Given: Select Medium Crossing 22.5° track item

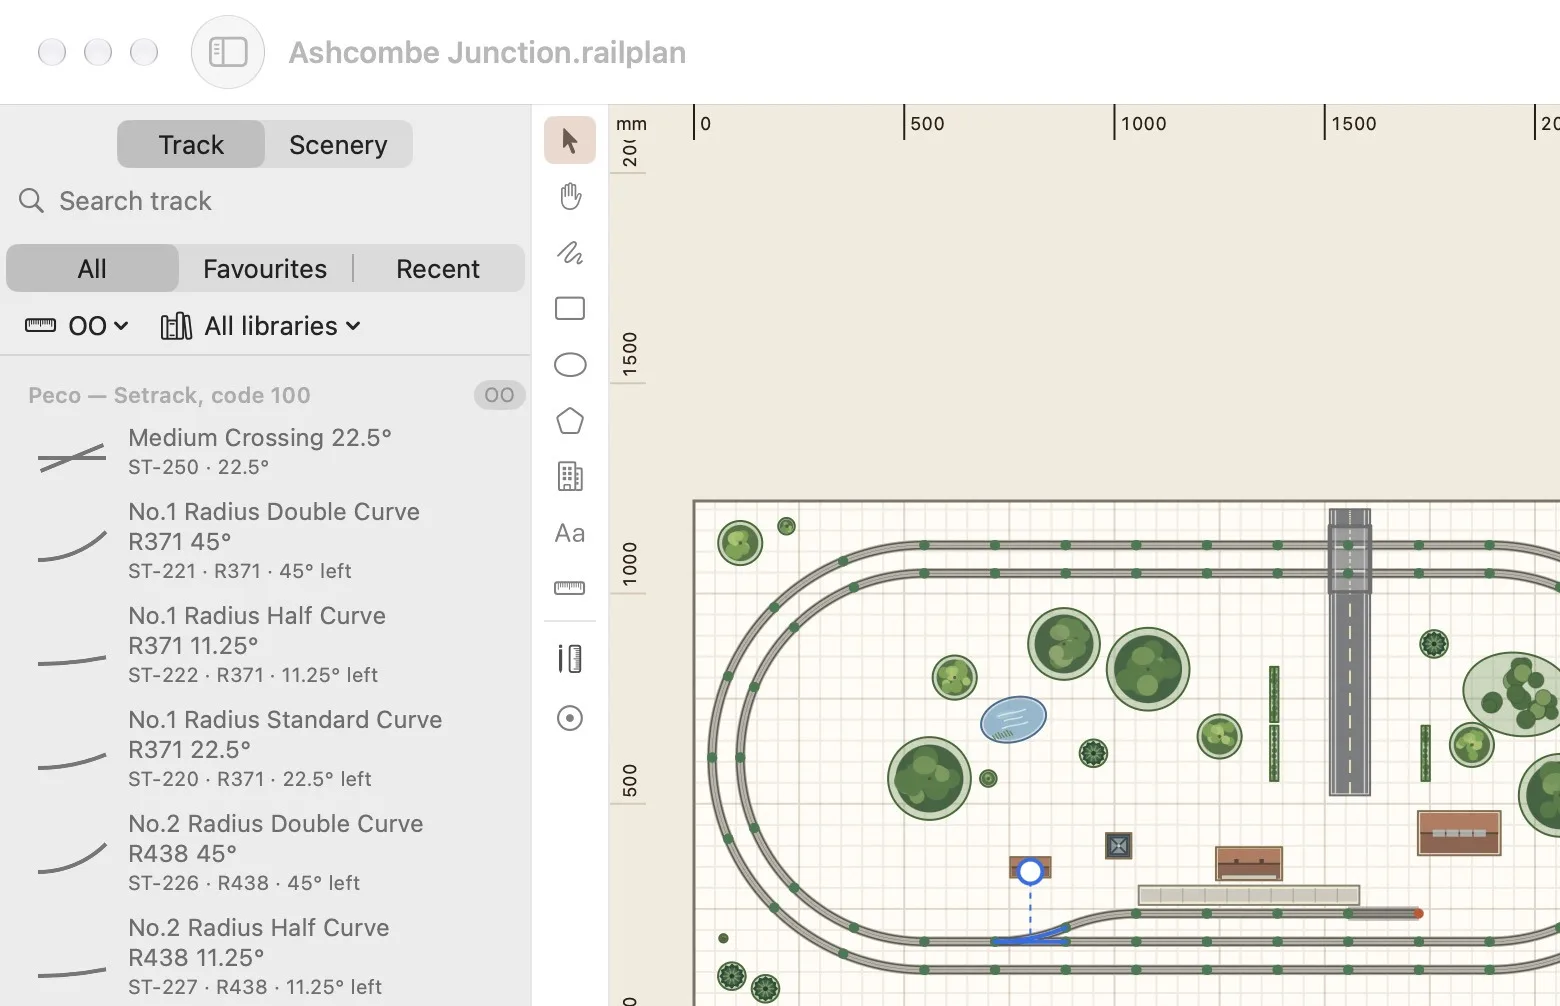Looking at the screenshot, I should (x=266, y=452).
